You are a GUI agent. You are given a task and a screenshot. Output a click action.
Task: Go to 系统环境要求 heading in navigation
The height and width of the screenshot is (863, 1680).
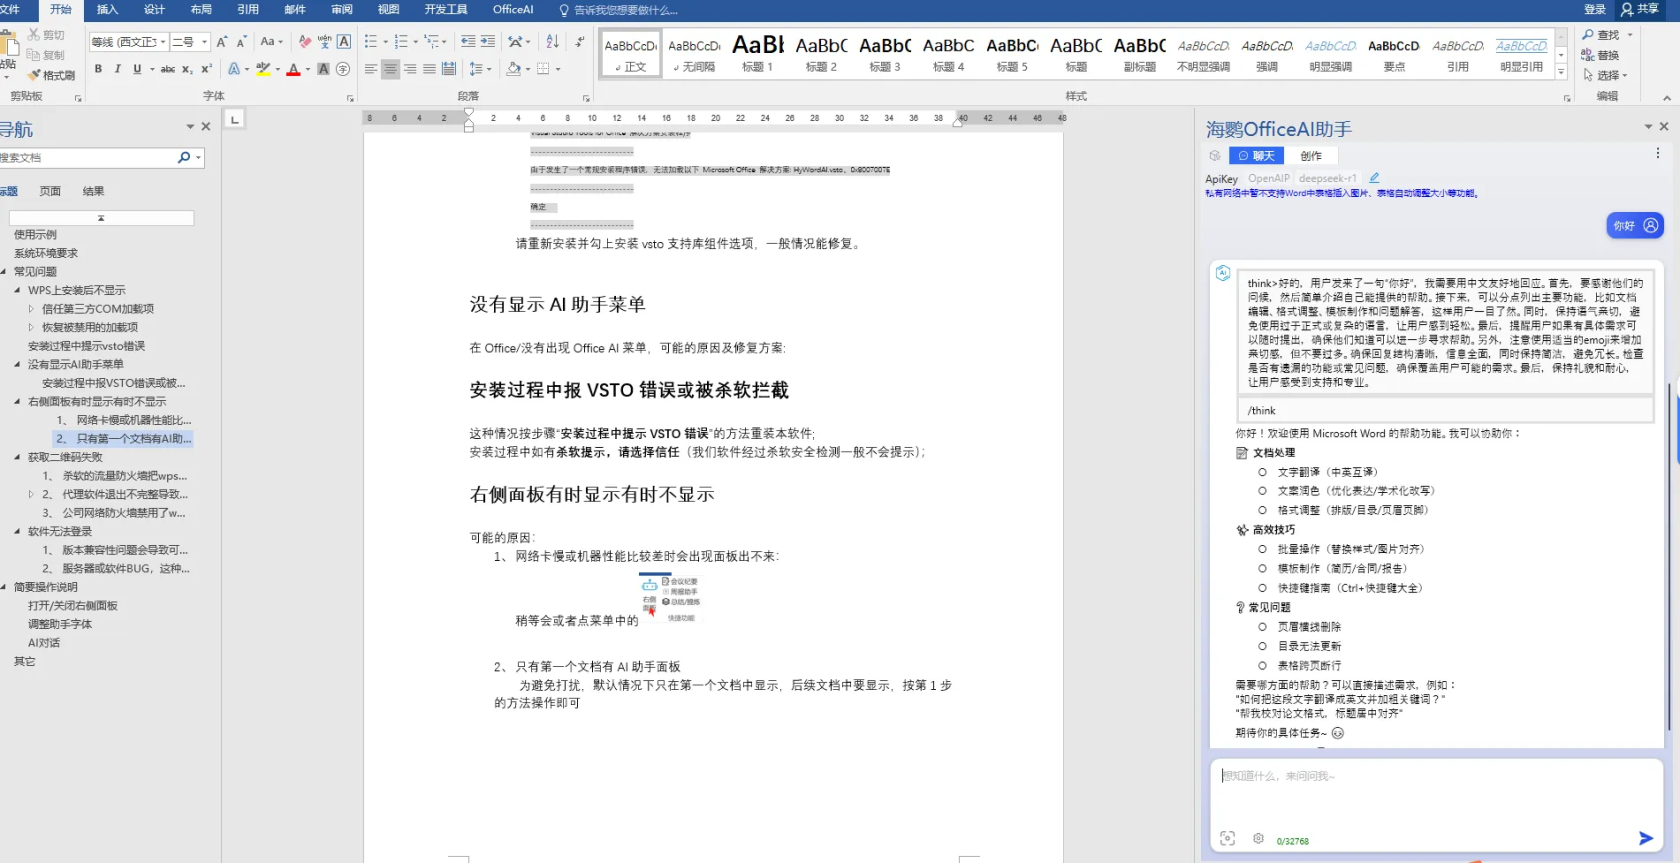coord(46,253)
